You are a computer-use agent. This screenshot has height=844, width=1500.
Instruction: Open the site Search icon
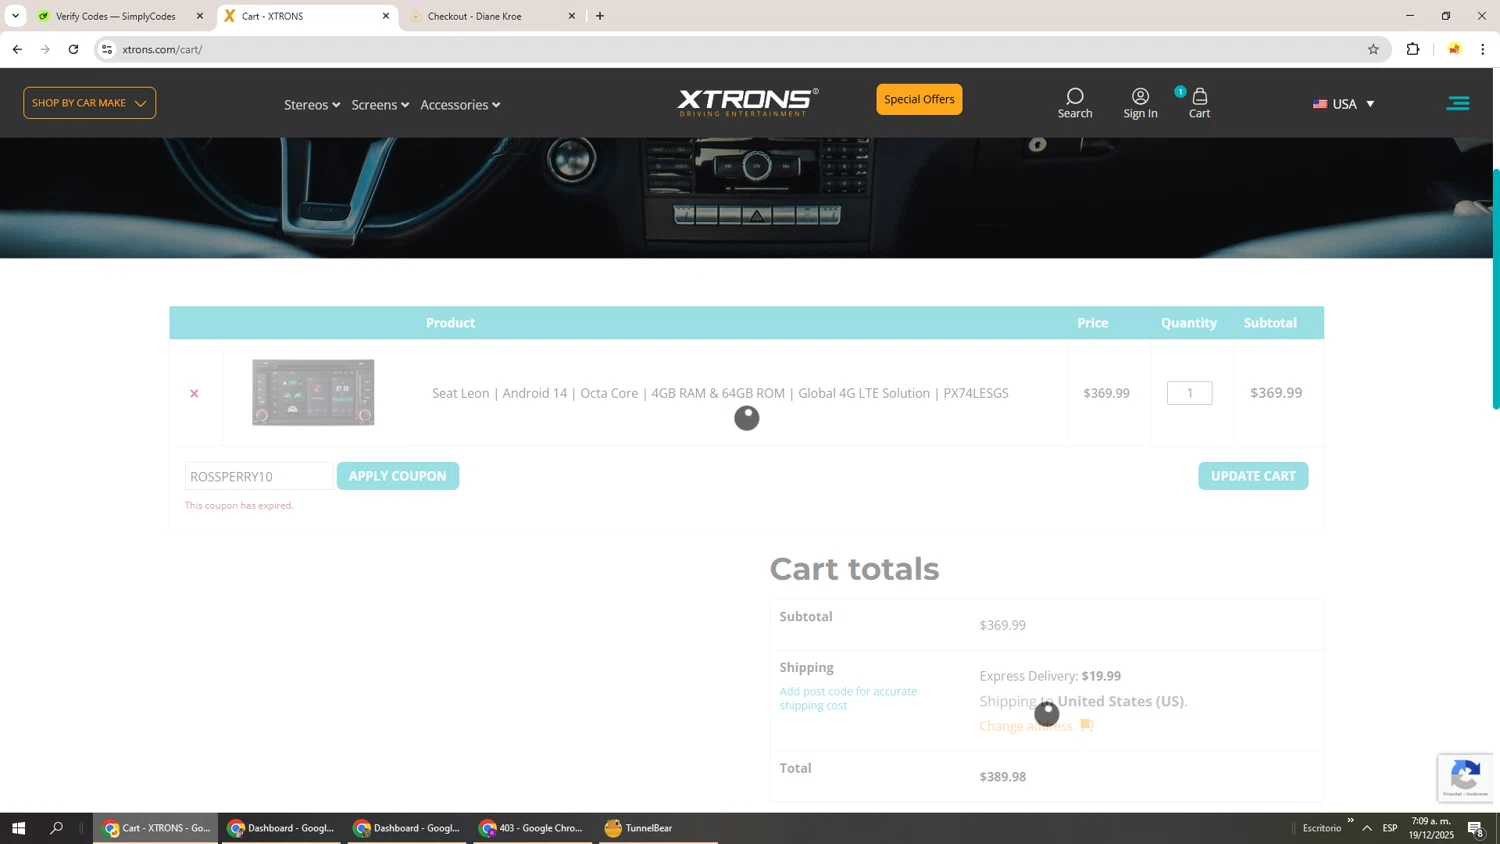[x=1075, y=103]
